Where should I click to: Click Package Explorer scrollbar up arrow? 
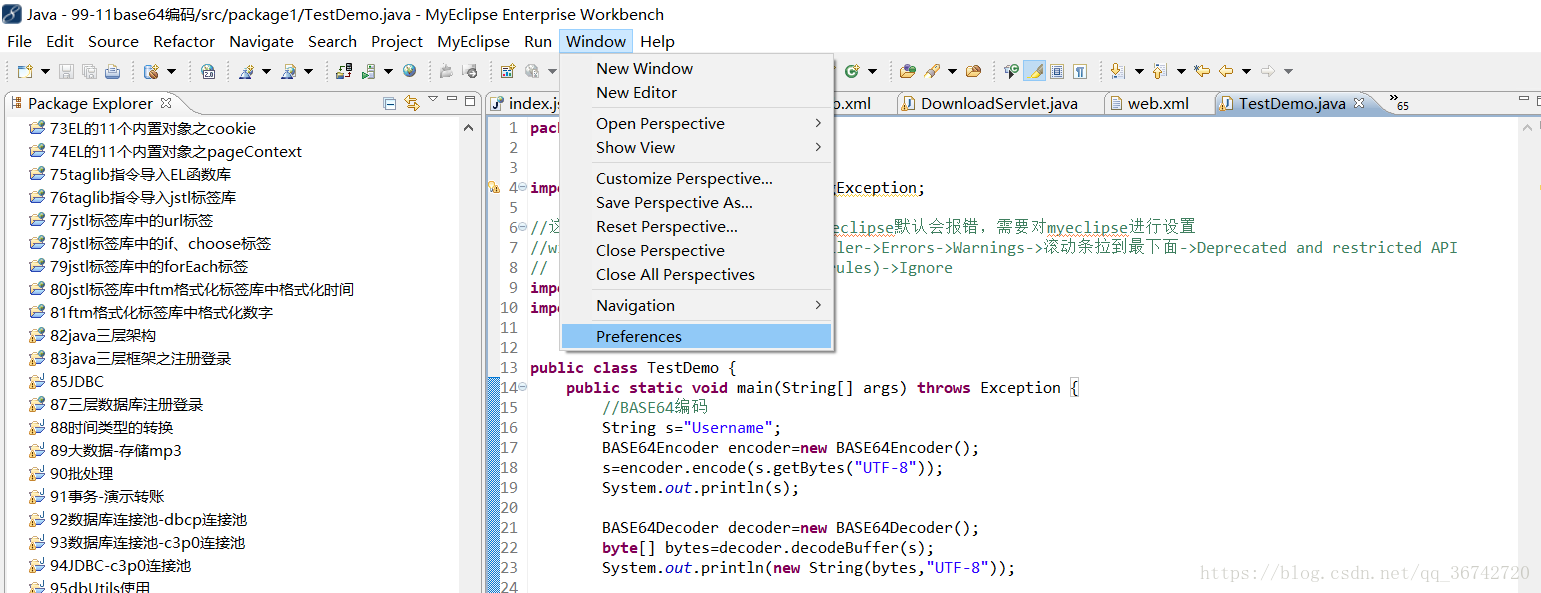point(468,128)
